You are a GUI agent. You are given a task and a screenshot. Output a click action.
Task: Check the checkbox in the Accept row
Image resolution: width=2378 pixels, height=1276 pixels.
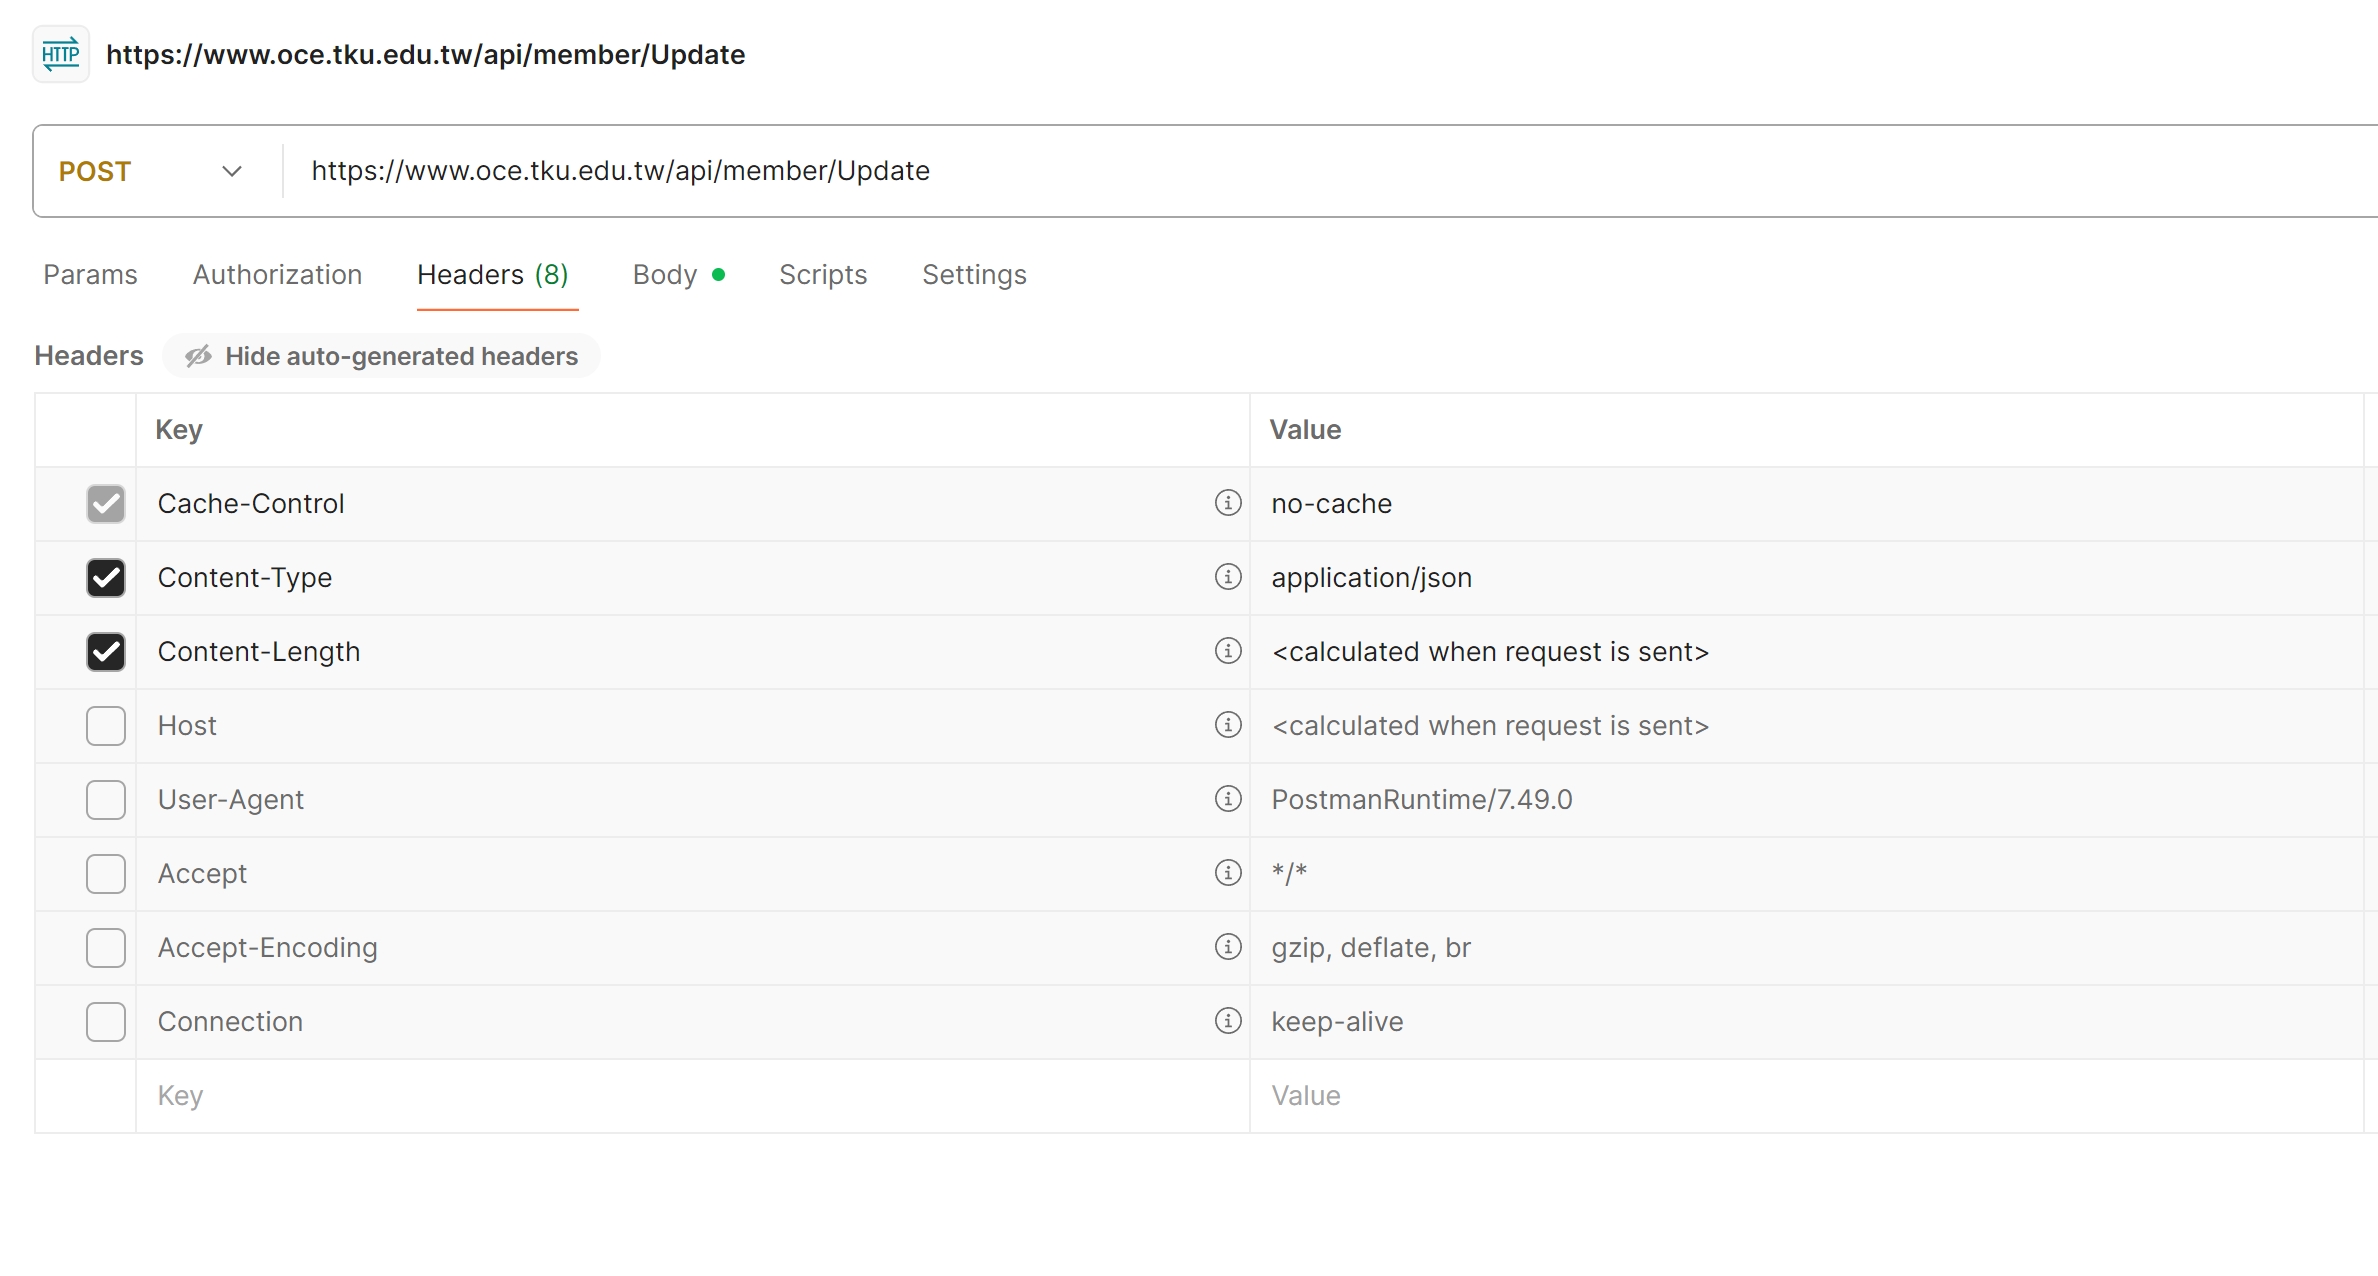(106, 874)
